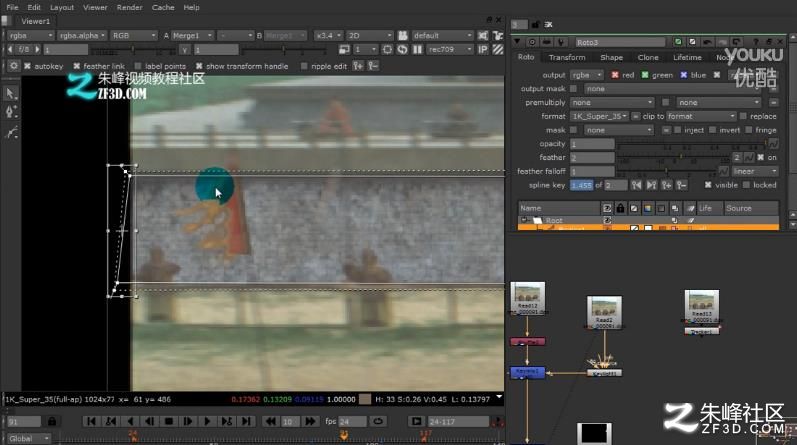This screenshot has height=445, width=797.
Task: Select the arrow selection tool
Action: 11,93
